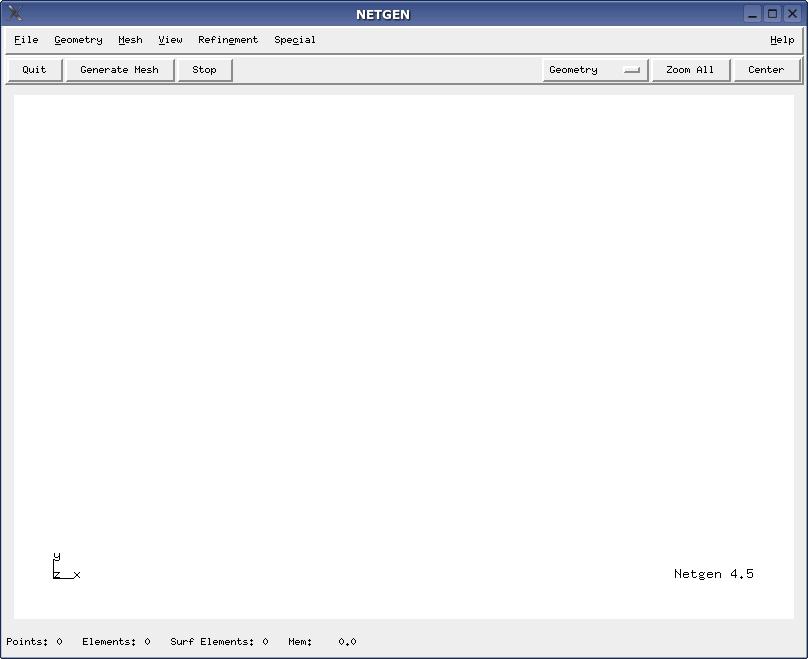Click the xyz coordinate axes indicator
This screenshot has width=808, height=659.
point(66,566)
